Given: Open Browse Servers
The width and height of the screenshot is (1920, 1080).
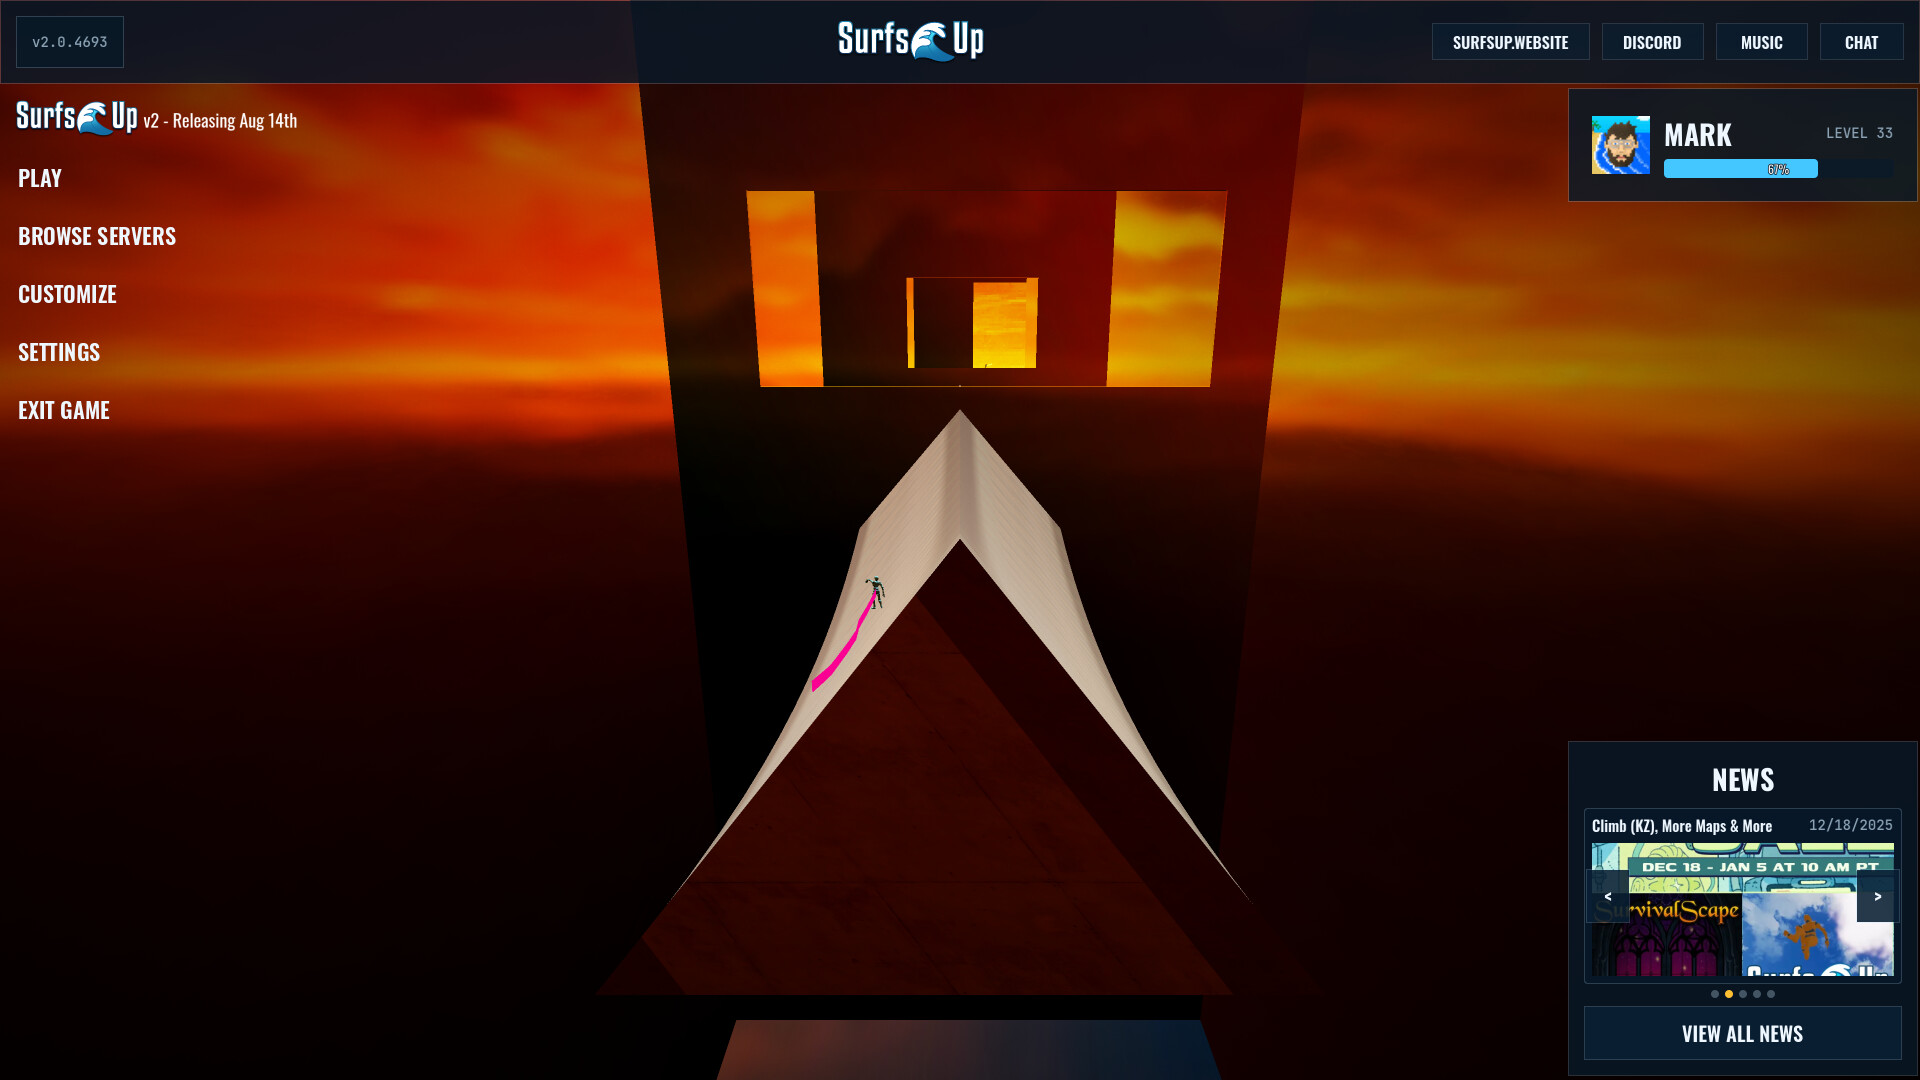Looking at the screenshot, I should (x=97, y=236).
